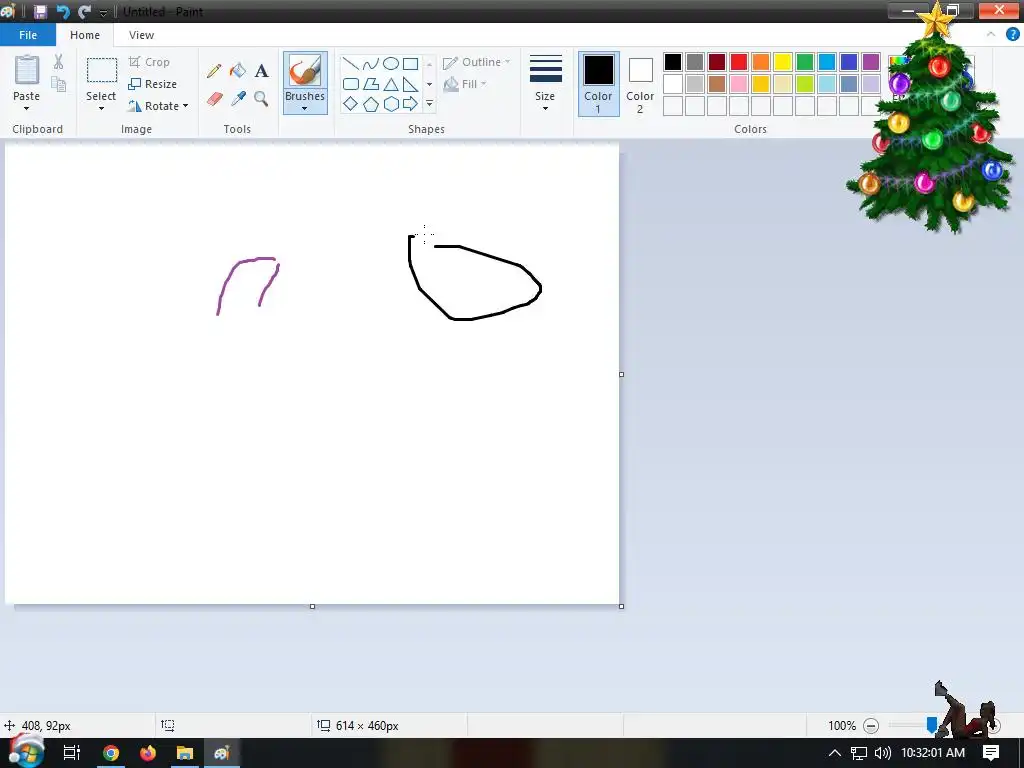Click the canvas bottom-right resize handle
Image resolution: width=1024 pixels, height=768 pixels.
tap(621, 607)
